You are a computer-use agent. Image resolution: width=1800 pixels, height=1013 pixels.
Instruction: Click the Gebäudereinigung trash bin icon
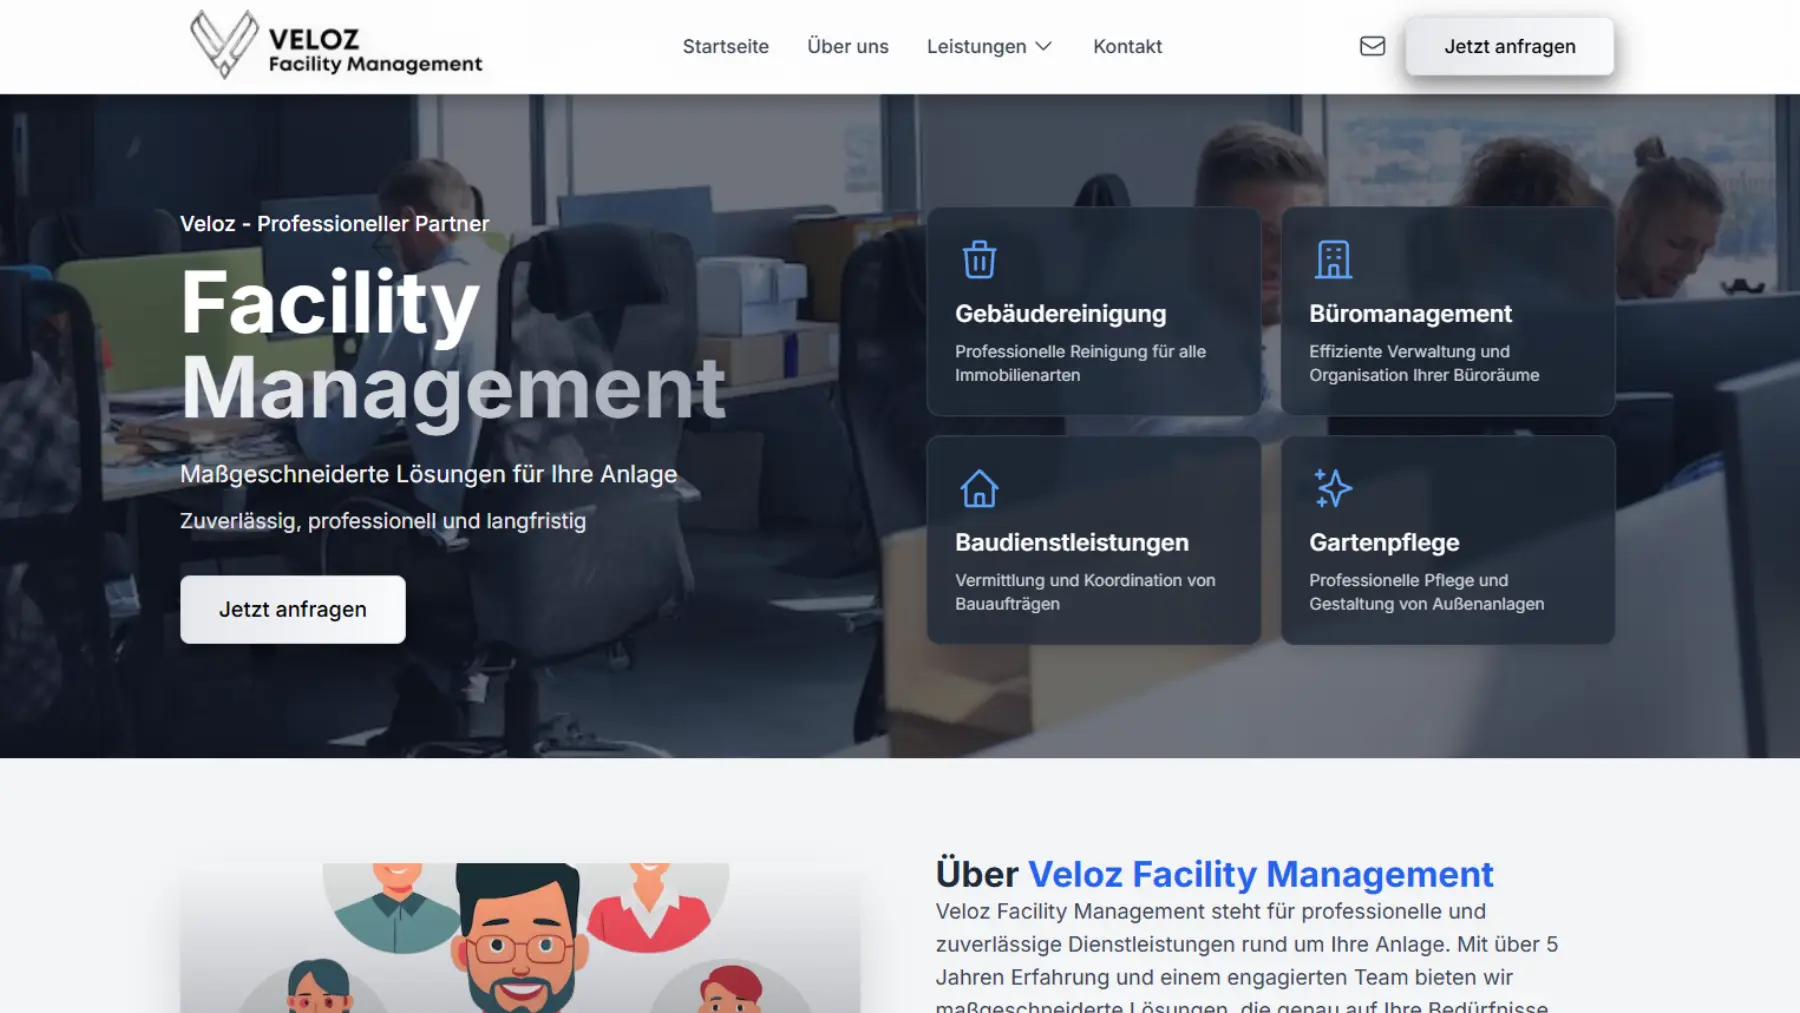click(x=978, y=258)
